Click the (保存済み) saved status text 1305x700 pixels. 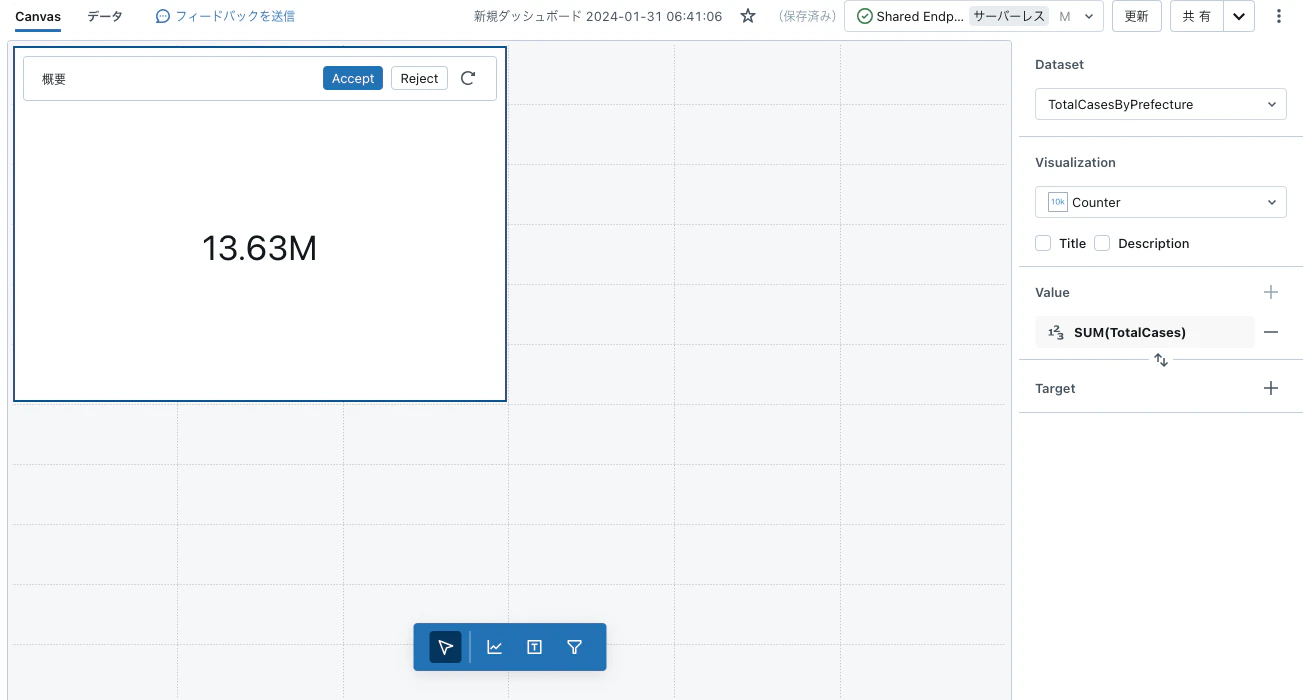coord(807,16)
